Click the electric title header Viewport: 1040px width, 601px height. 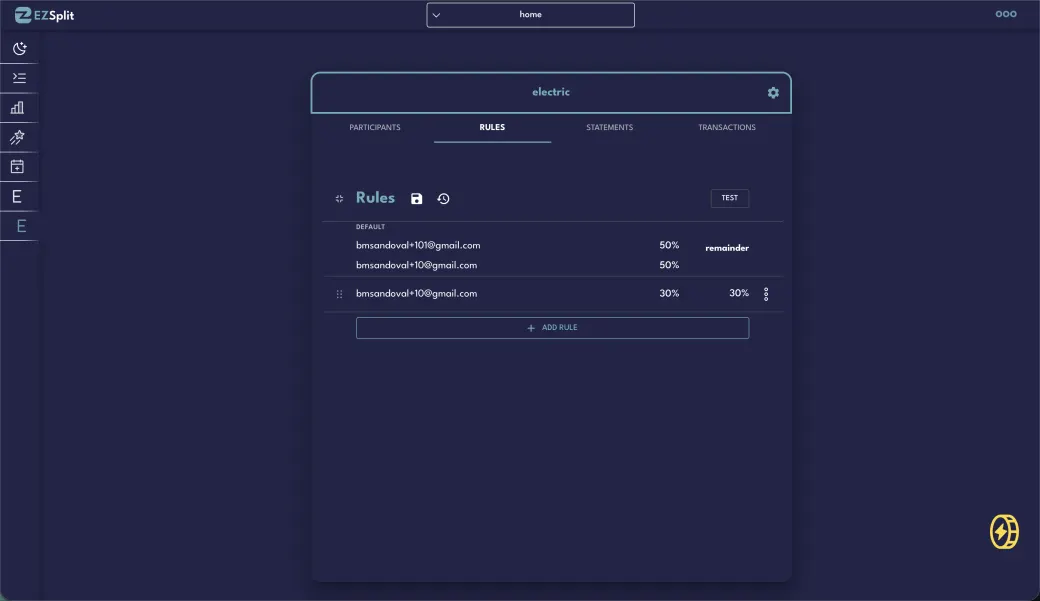pyautogui.click(x=551, y=92)
